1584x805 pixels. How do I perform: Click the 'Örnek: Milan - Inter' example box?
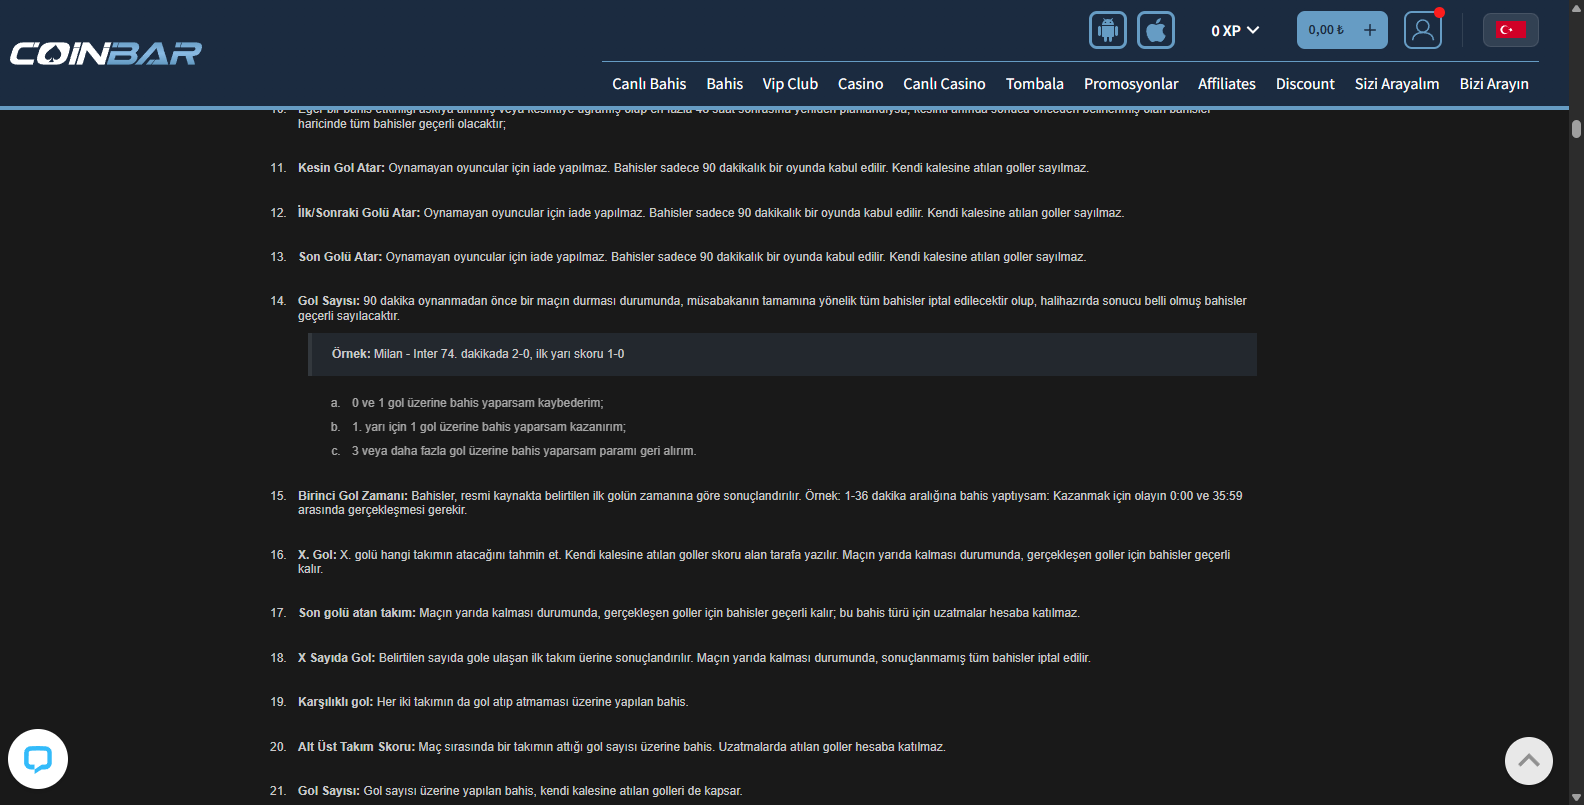point(782,354)
